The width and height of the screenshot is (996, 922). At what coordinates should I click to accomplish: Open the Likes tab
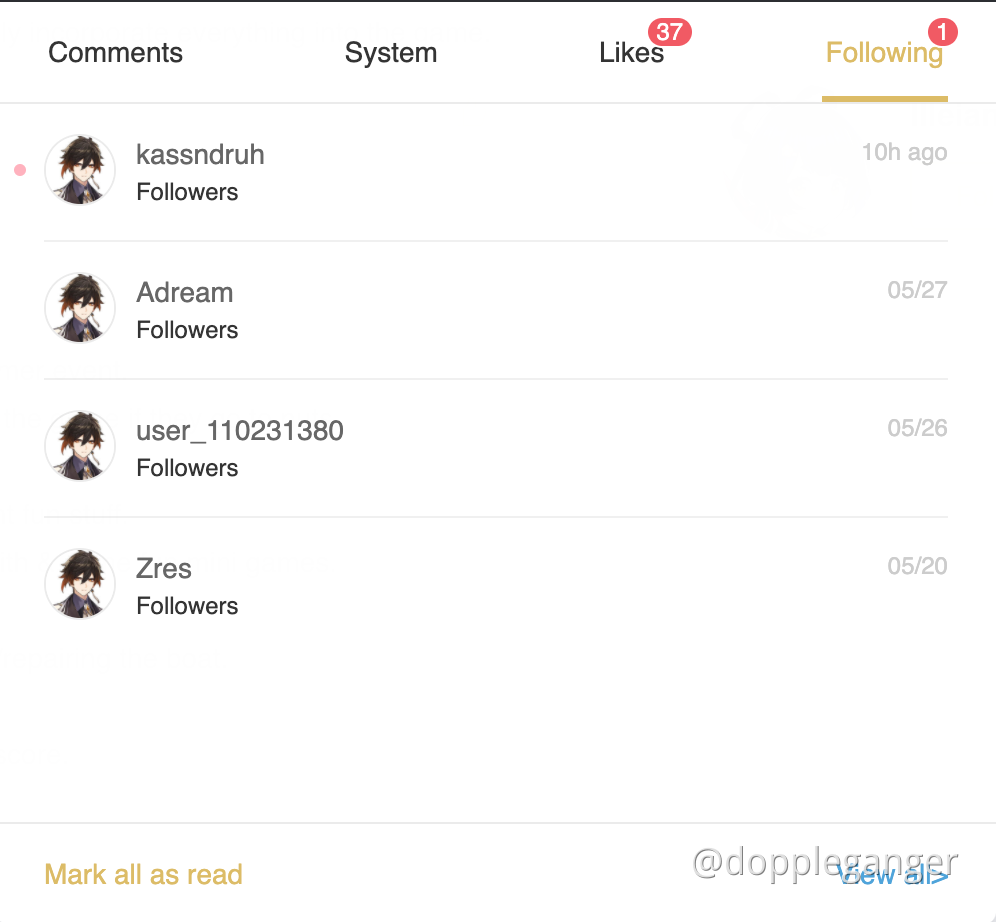pos(631,53)
